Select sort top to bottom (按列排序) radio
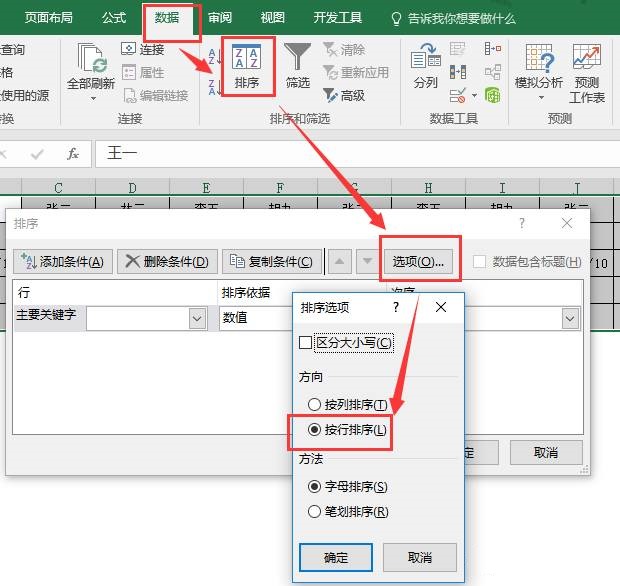This screenshot has width=620, height=586. point(315,405)
